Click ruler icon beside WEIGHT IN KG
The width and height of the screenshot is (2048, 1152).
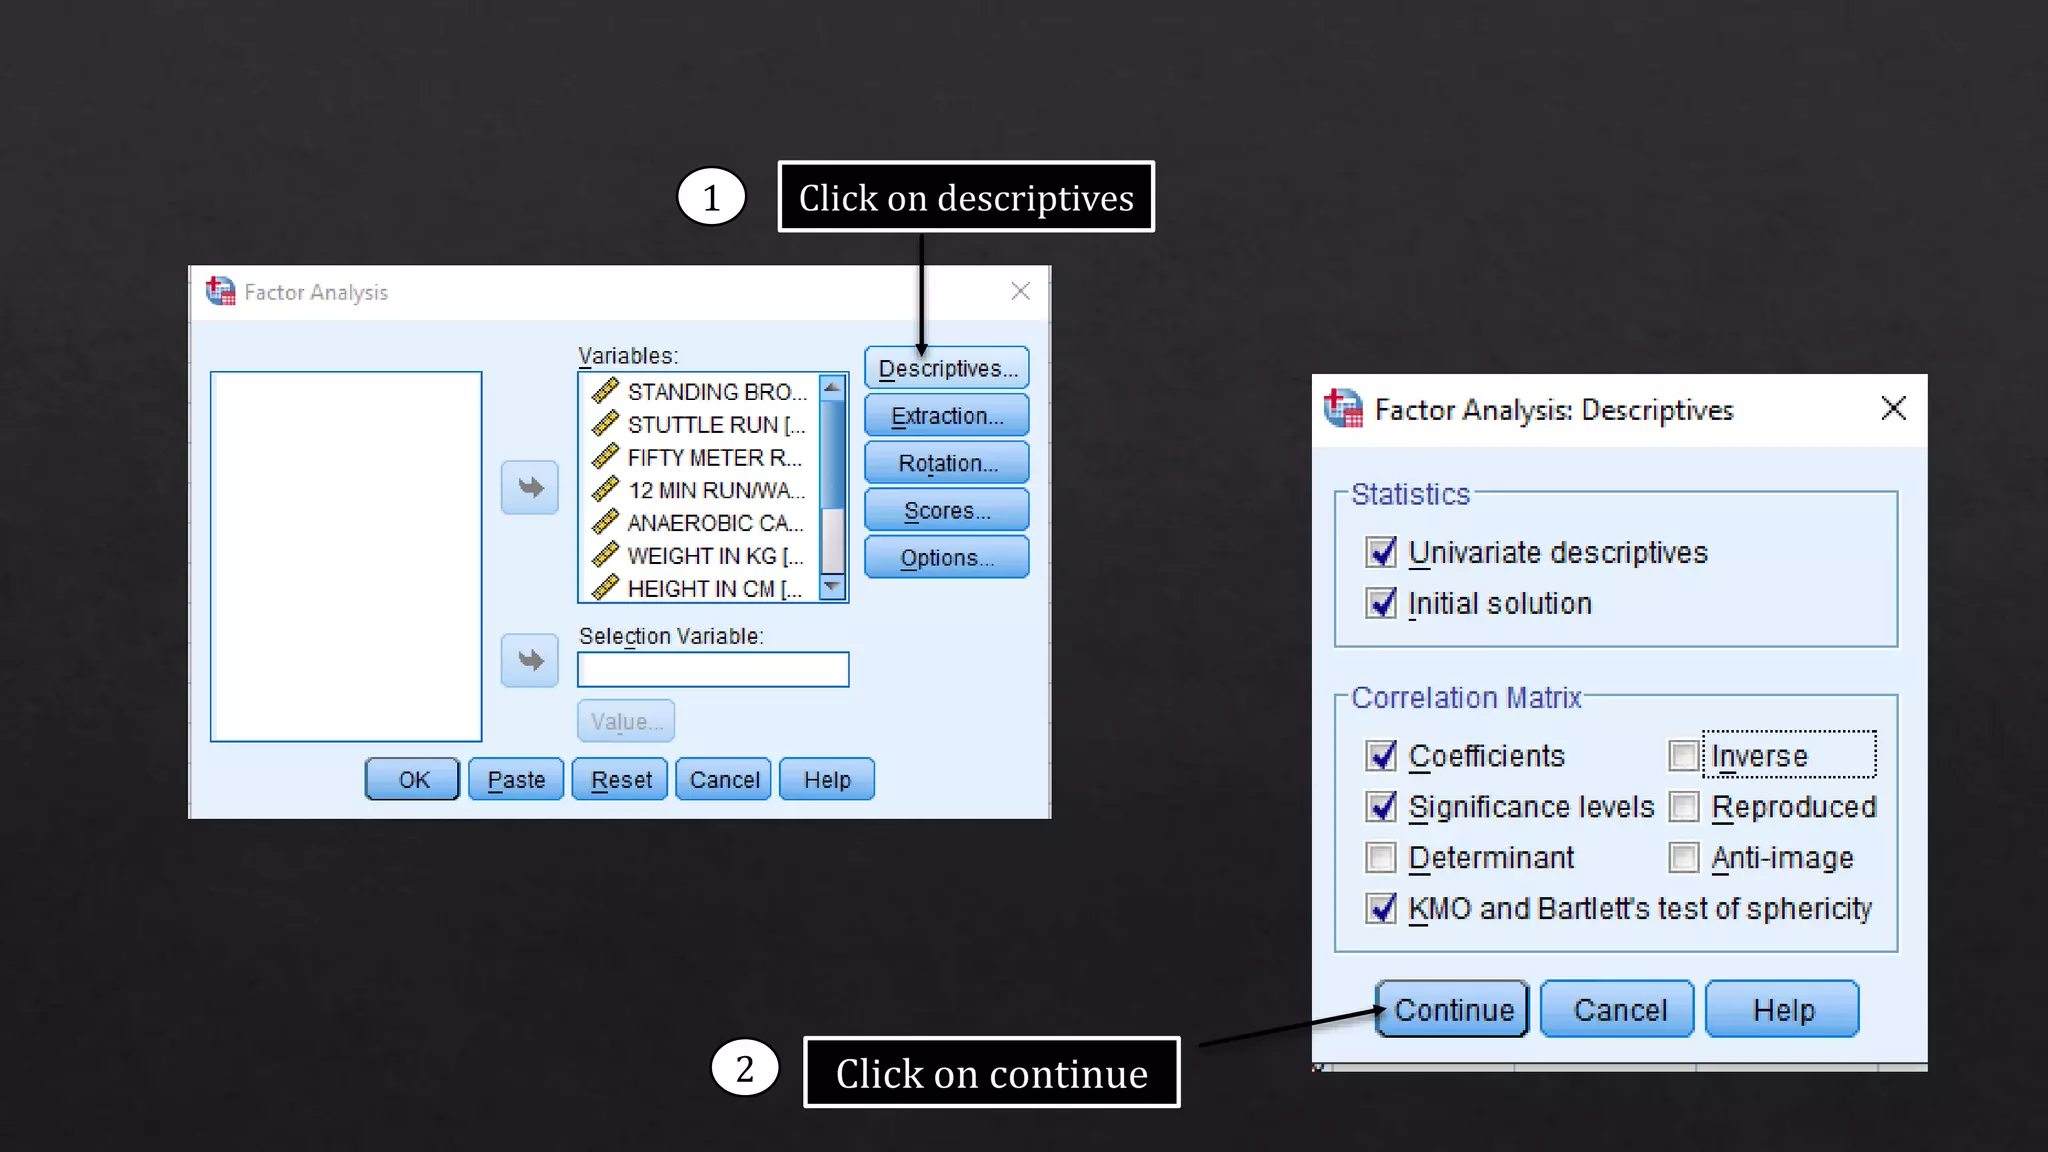coord(605,555)
